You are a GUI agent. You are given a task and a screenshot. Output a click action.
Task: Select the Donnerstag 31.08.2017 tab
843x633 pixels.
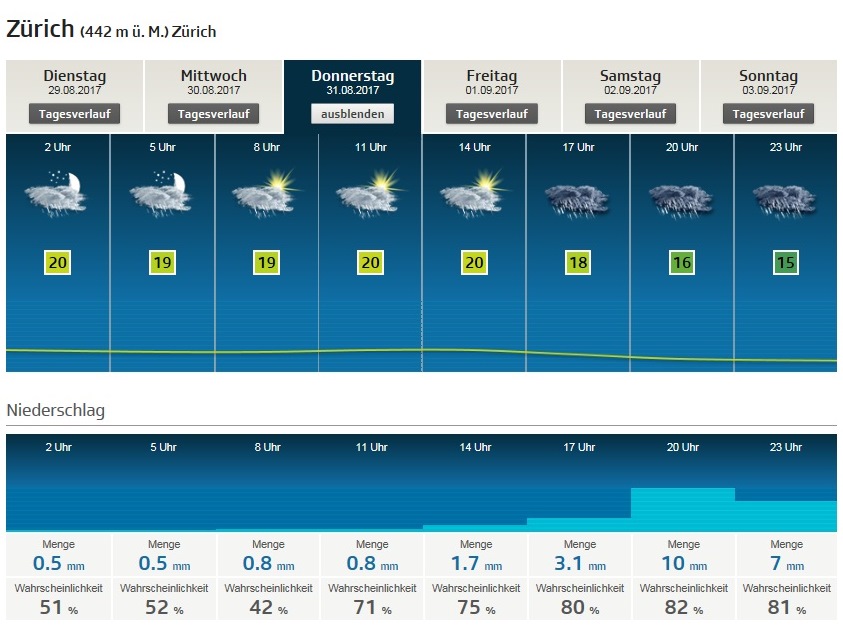(x=353, y=96)
